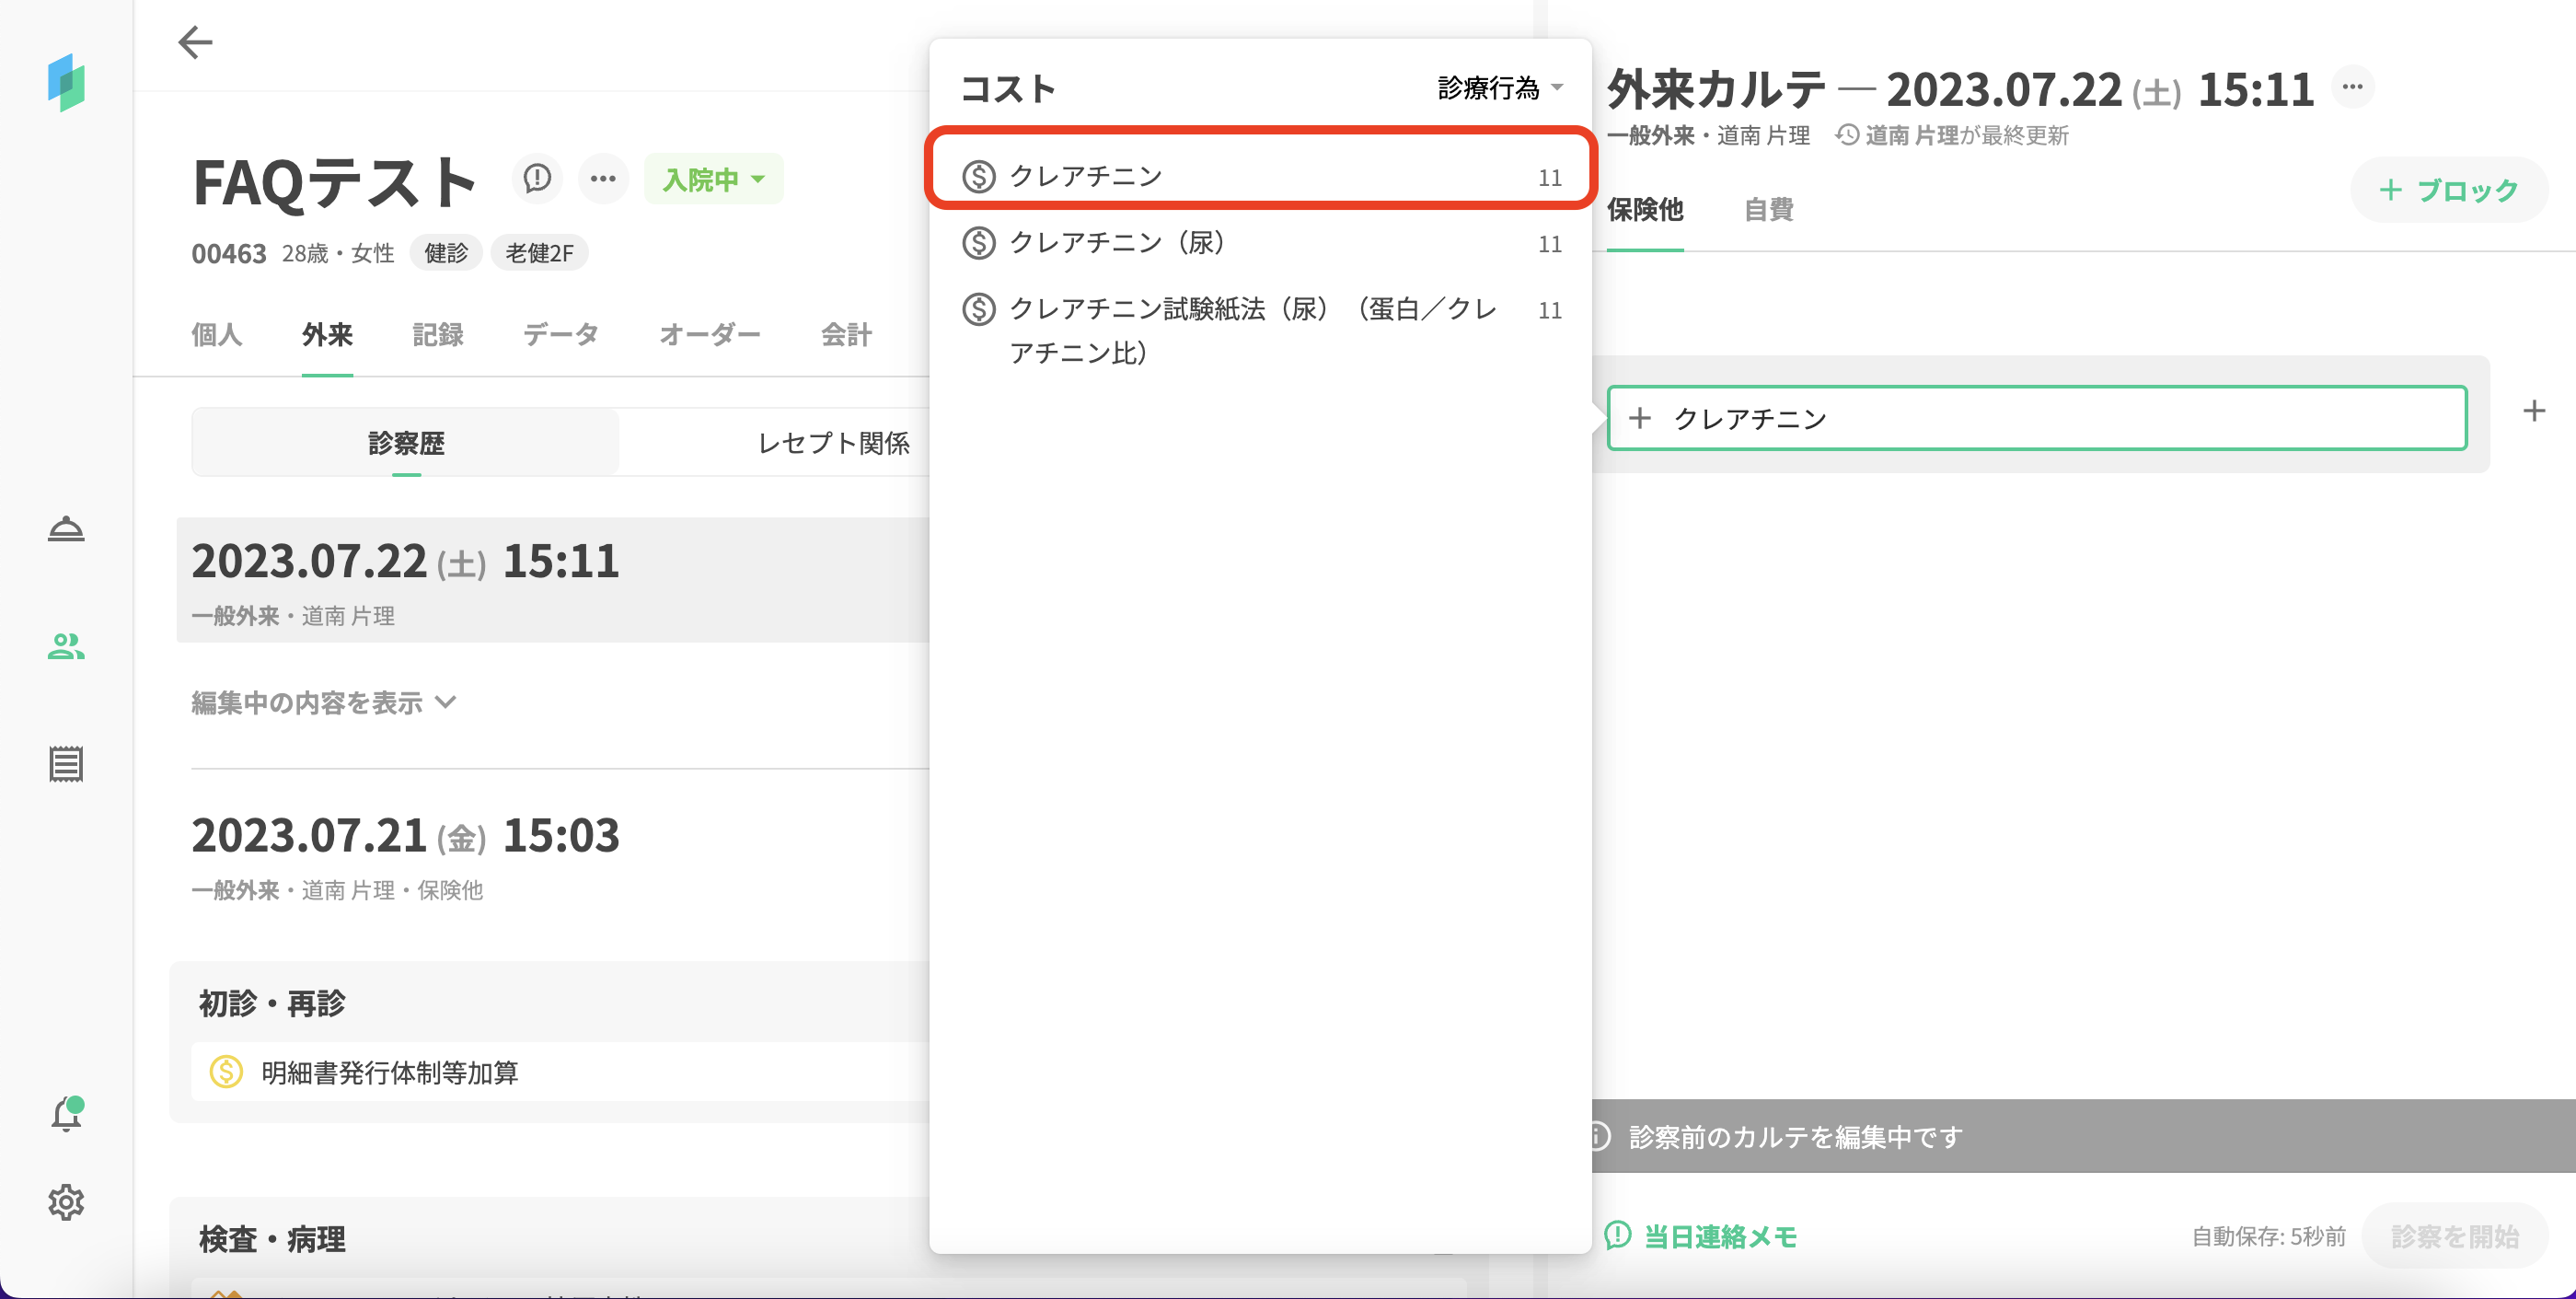Switch to the 自費 tab
The height and width of the screenshot is (1299, 2576).
1767,210
